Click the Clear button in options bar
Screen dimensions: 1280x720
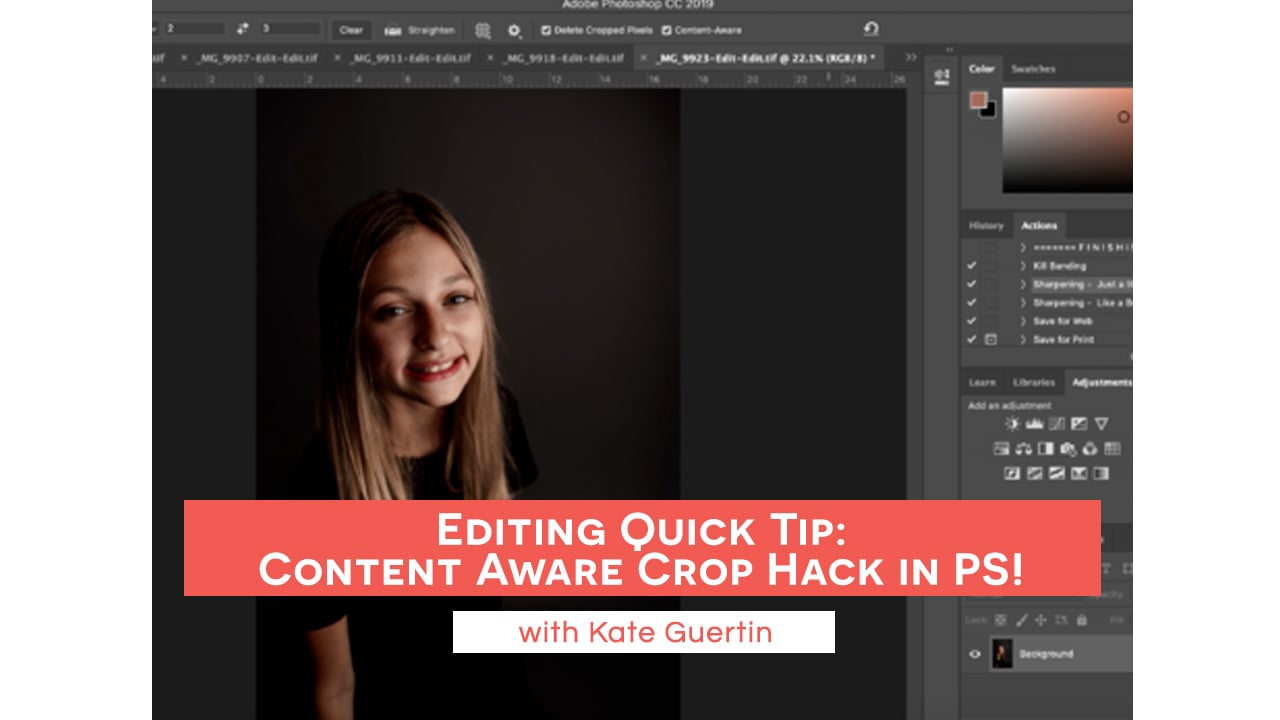pos(351,30)
